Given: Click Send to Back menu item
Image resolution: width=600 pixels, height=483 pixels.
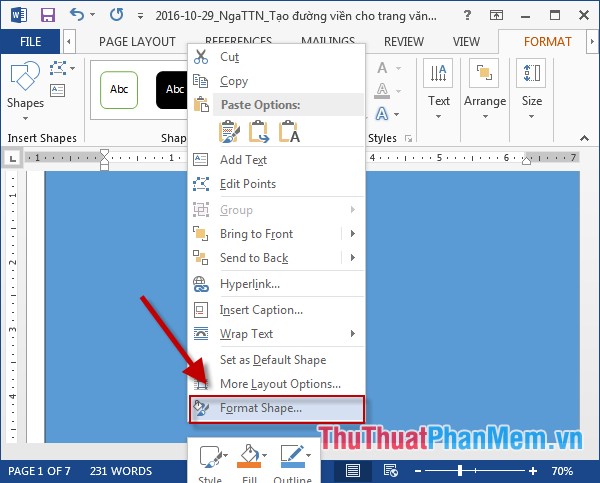Looking at the screenshot, I should (265, 258).
